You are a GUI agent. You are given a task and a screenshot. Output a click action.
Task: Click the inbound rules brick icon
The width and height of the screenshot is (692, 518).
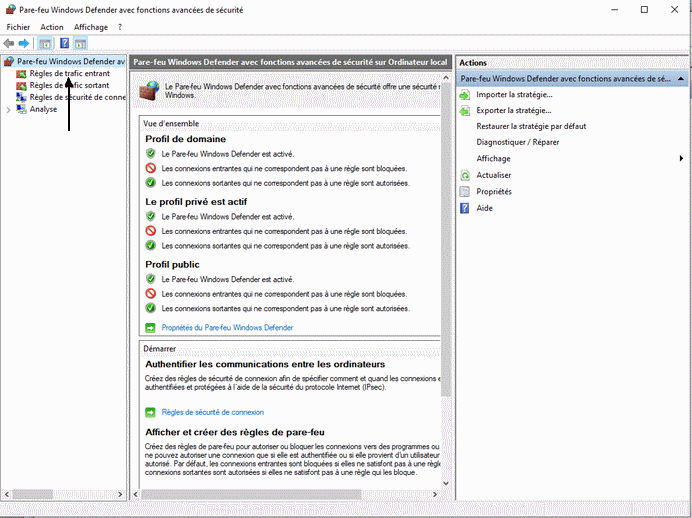21,74
